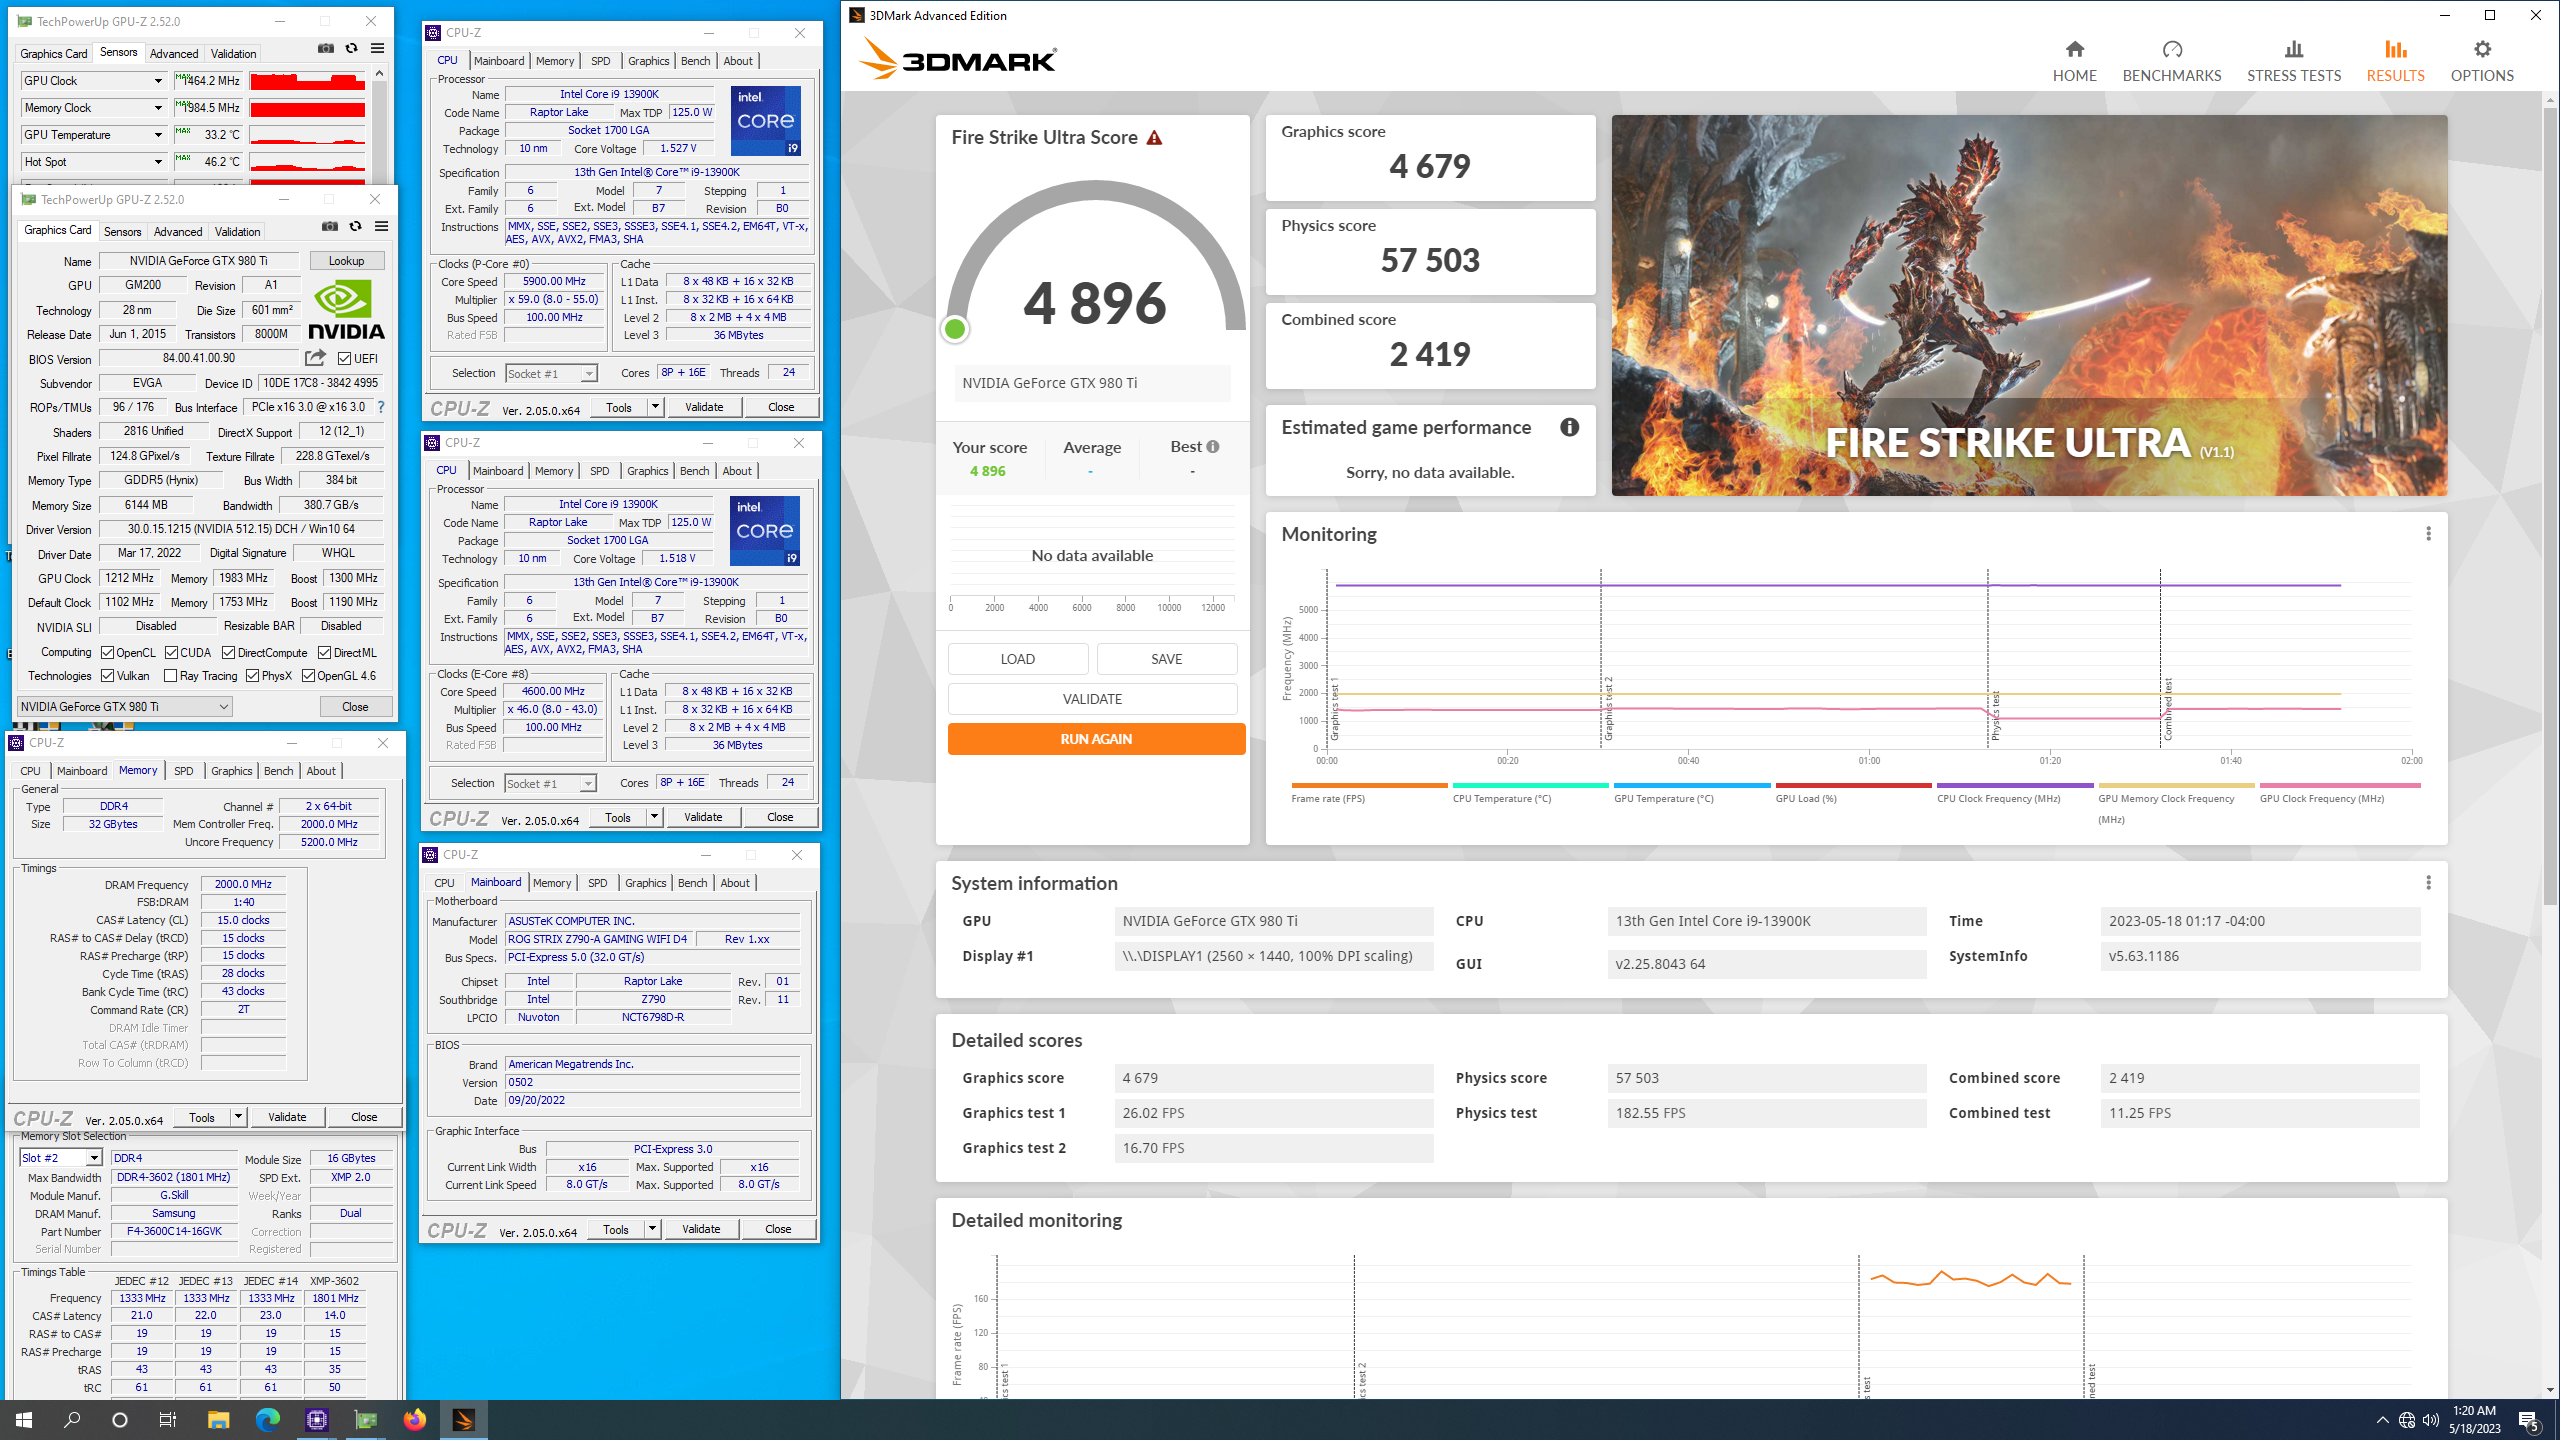Toggle PhysX checkbox in GPU-Z
This screenshot has height=1440, width=2560.
click(x=252, y=676)
